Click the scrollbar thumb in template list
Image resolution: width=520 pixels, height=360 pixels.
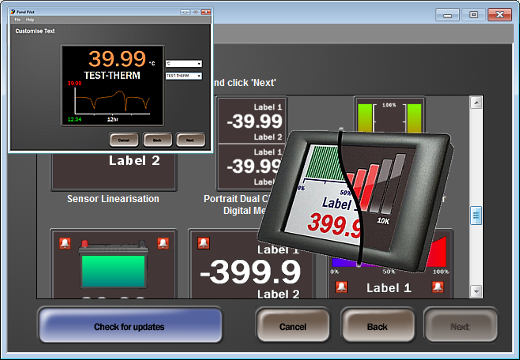(x=476, y=215)
